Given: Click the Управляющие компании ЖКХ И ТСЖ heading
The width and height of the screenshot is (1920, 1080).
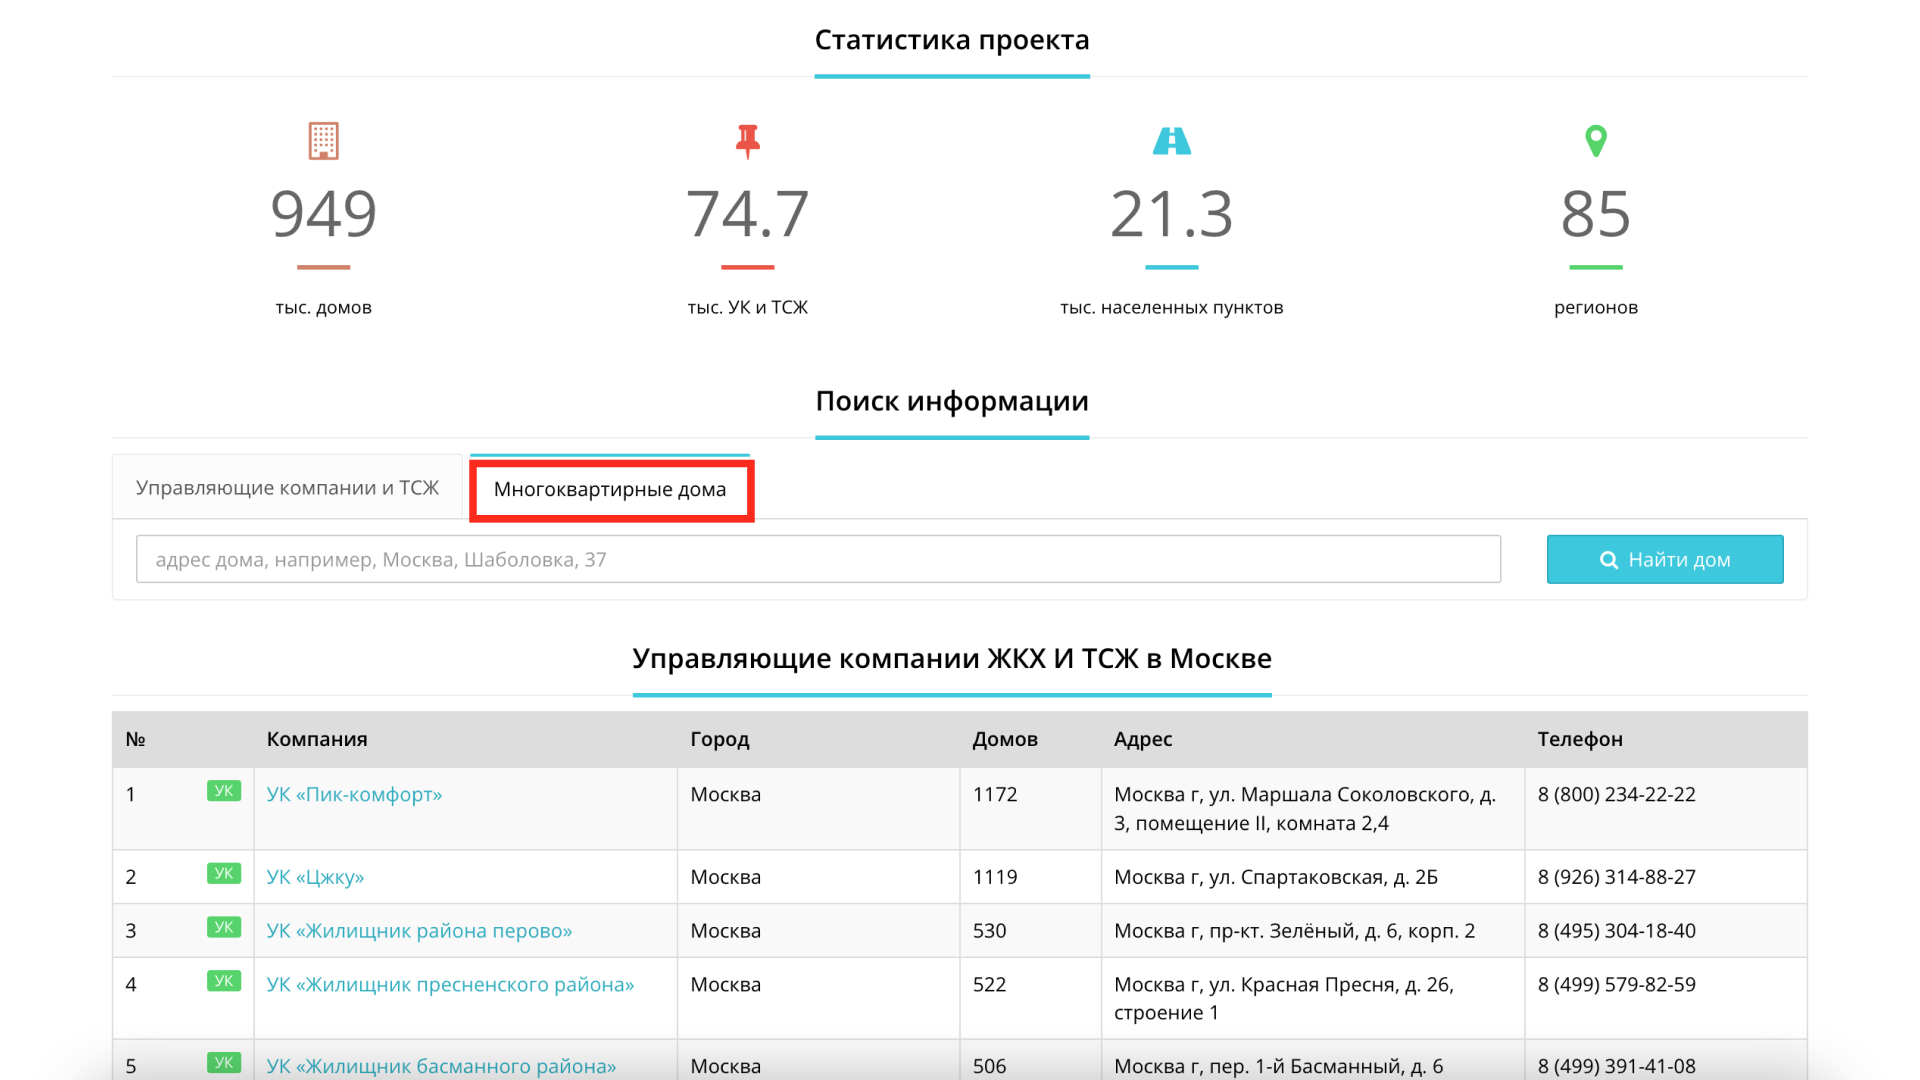Looking at the screenshot, I should 952,659.
